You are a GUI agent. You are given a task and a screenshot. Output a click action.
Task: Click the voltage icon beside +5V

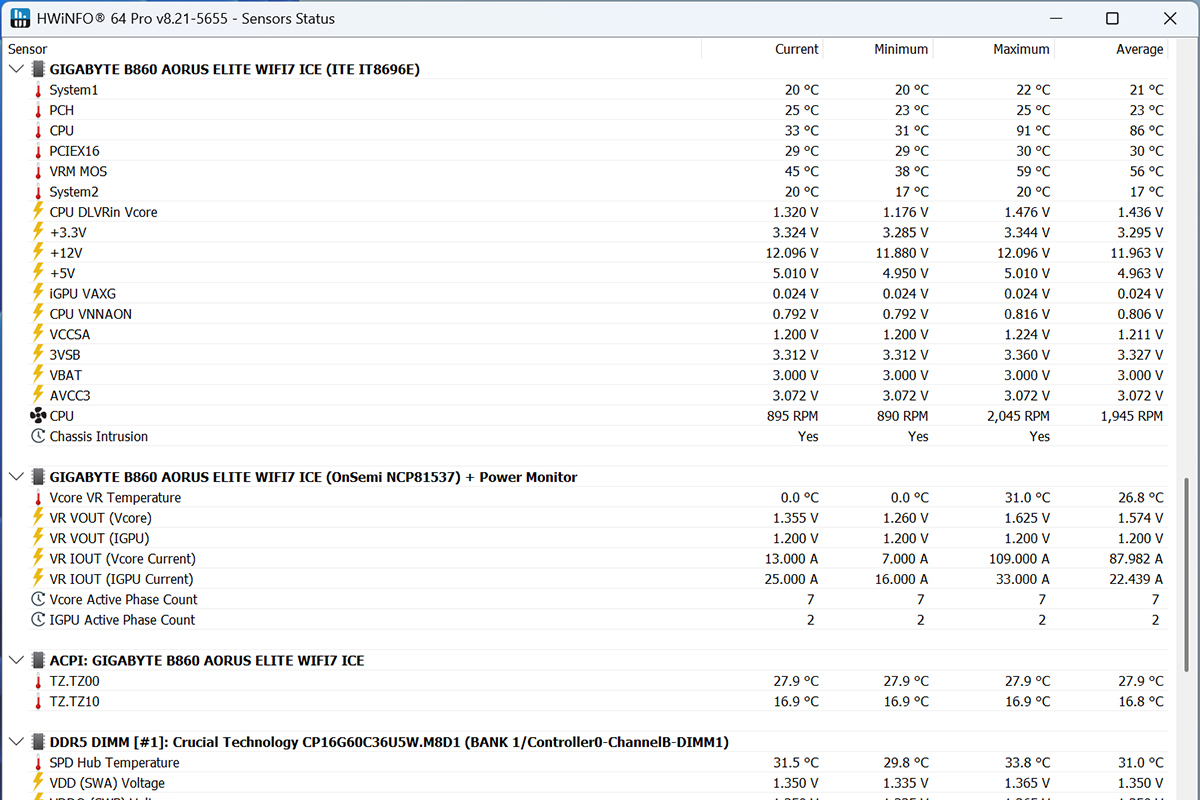click(39, 273)
